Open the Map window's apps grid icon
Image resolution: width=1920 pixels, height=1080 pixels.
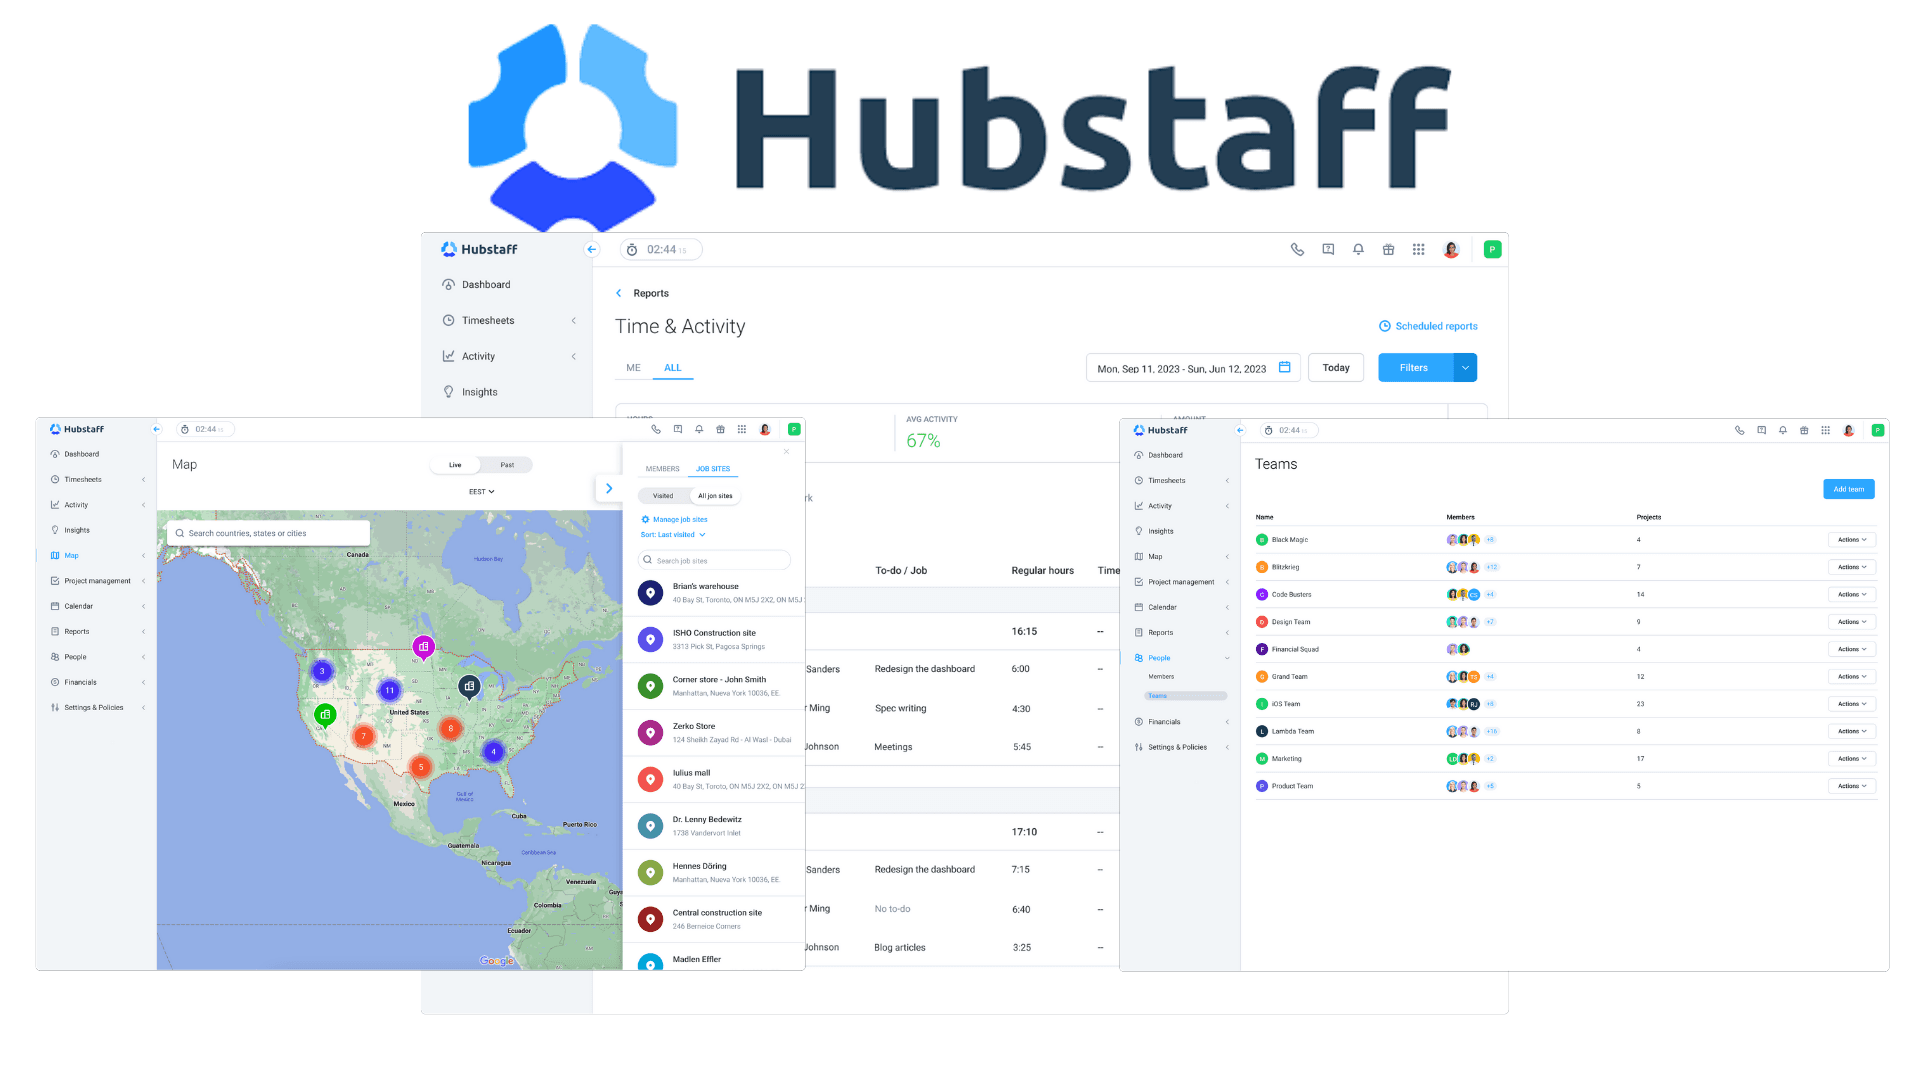coord(742,429)
